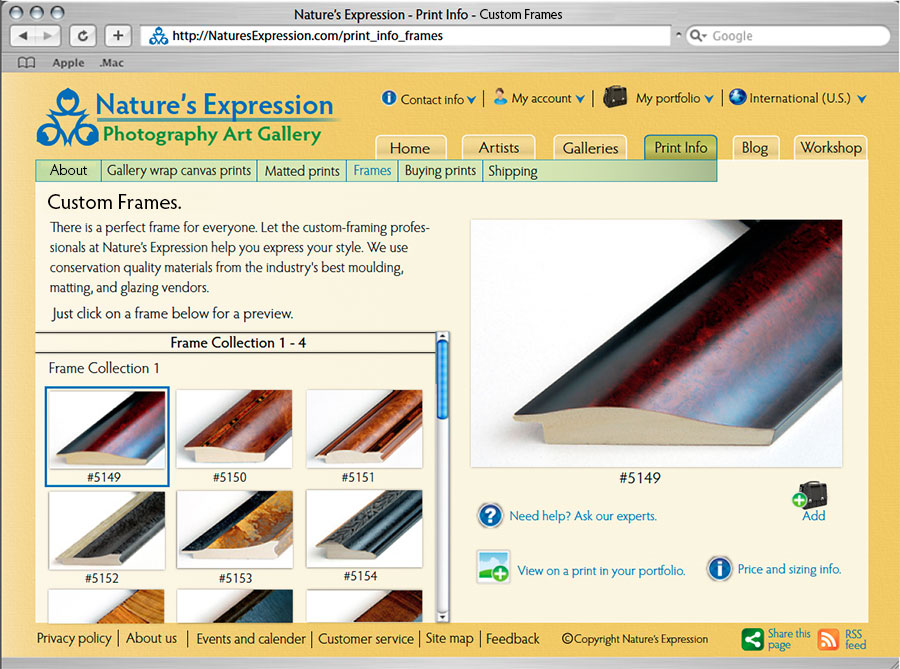Open the Privacy policy link

click(x=75, y=639)
